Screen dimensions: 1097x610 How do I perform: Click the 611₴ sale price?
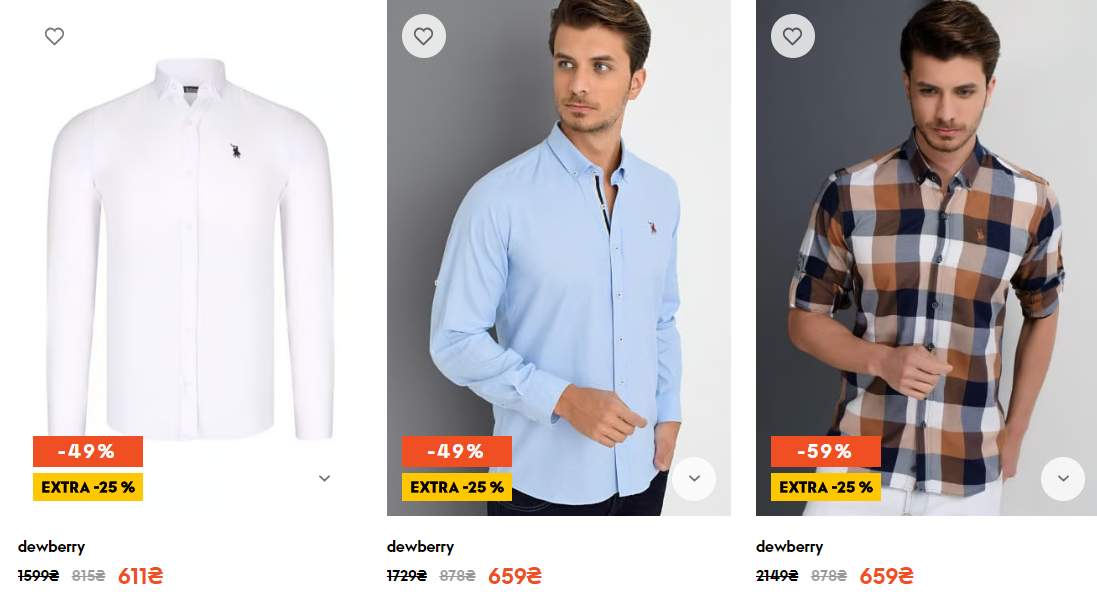[x=140, y=576]
